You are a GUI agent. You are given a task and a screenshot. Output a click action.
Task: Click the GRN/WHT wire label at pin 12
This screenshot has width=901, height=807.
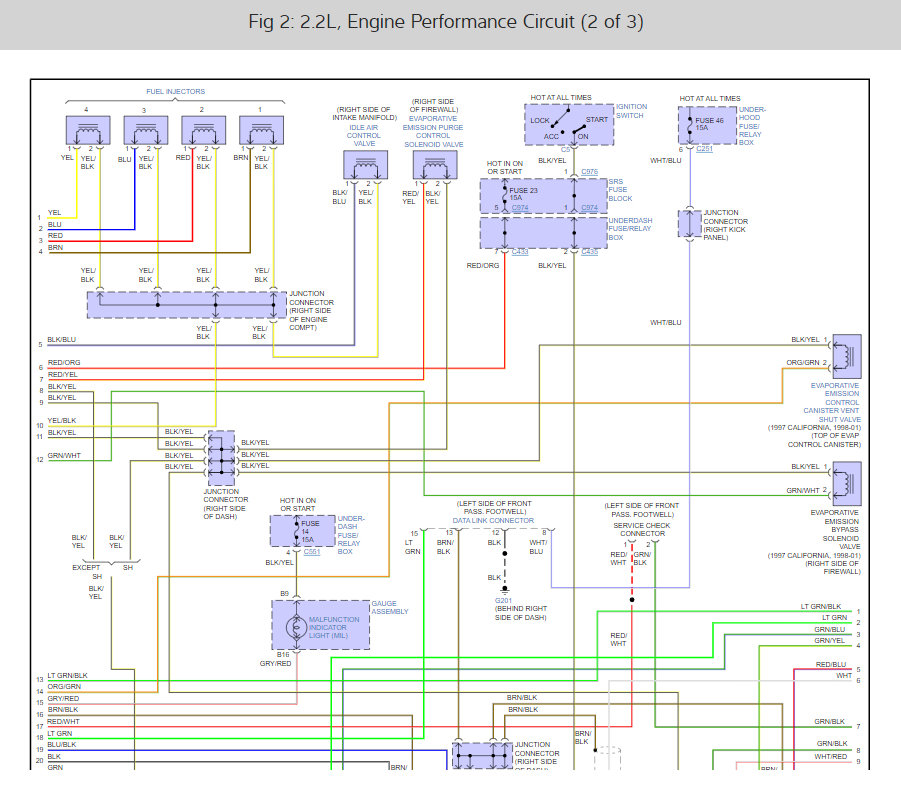[x=64, y=455]
